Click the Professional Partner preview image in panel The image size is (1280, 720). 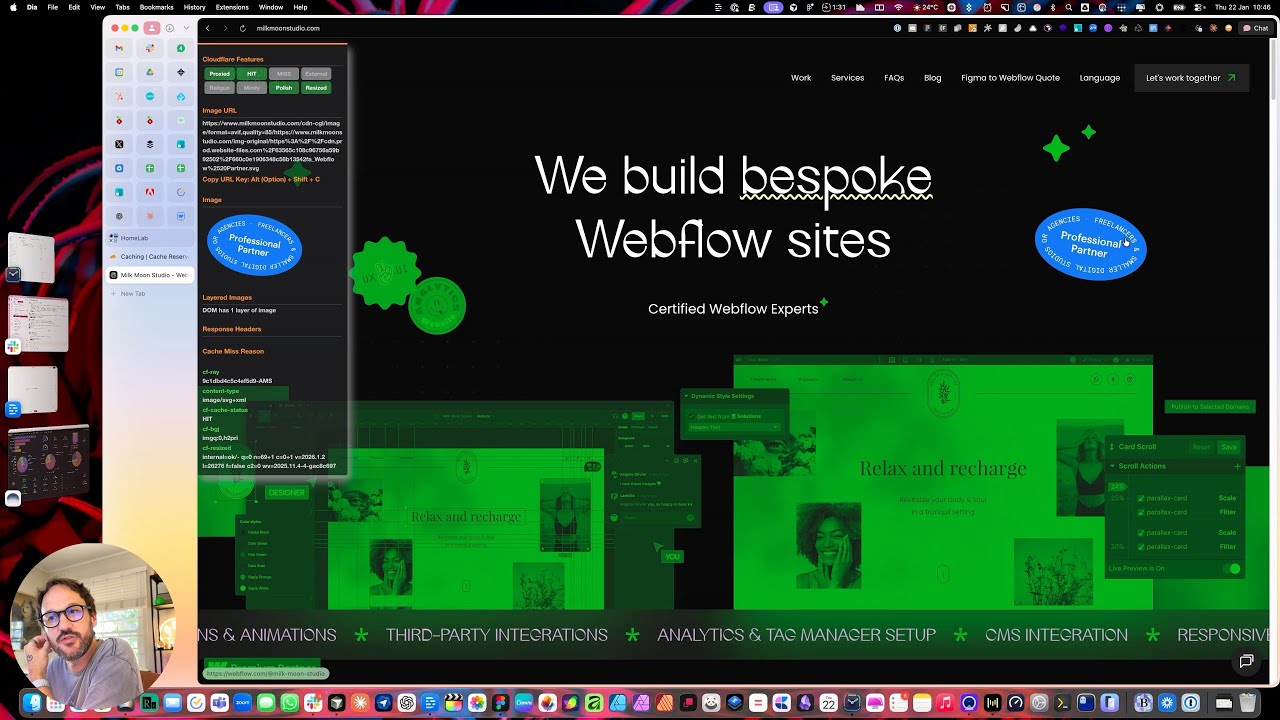click(254, 245)
